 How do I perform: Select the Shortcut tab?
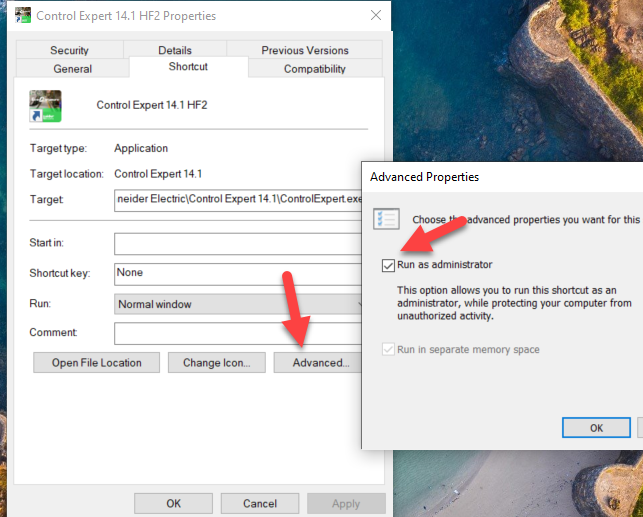coord(188,66)
